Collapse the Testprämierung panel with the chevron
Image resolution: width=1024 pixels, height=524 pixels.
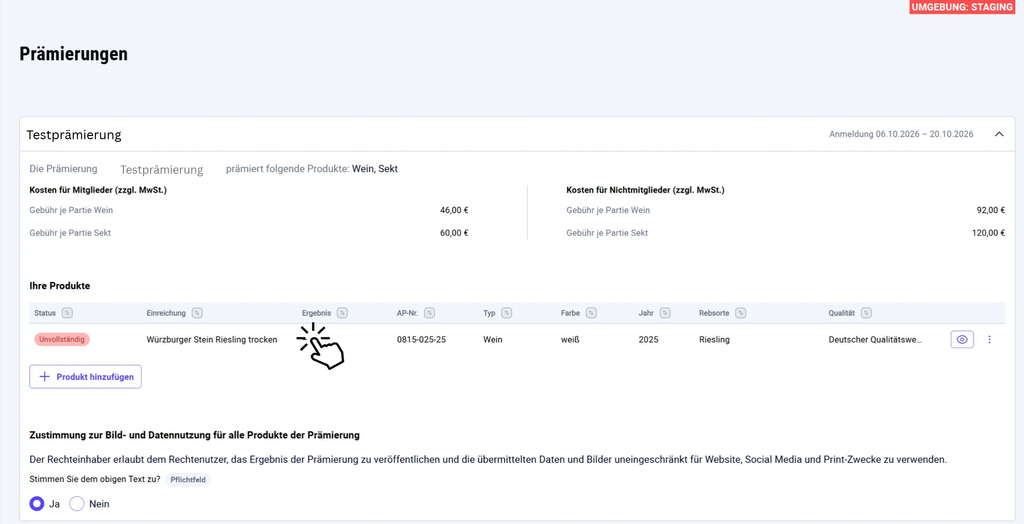999,134
